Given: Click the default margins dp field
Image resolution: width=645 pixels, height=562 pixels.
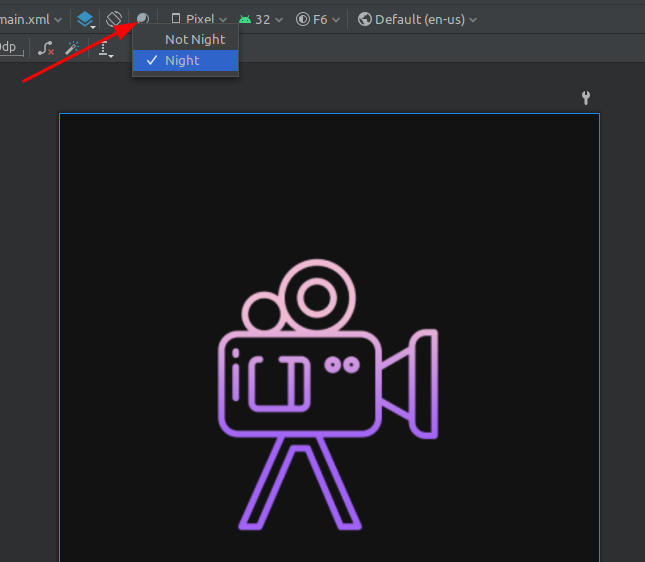Looking at the screenshot, I should 9,47.
